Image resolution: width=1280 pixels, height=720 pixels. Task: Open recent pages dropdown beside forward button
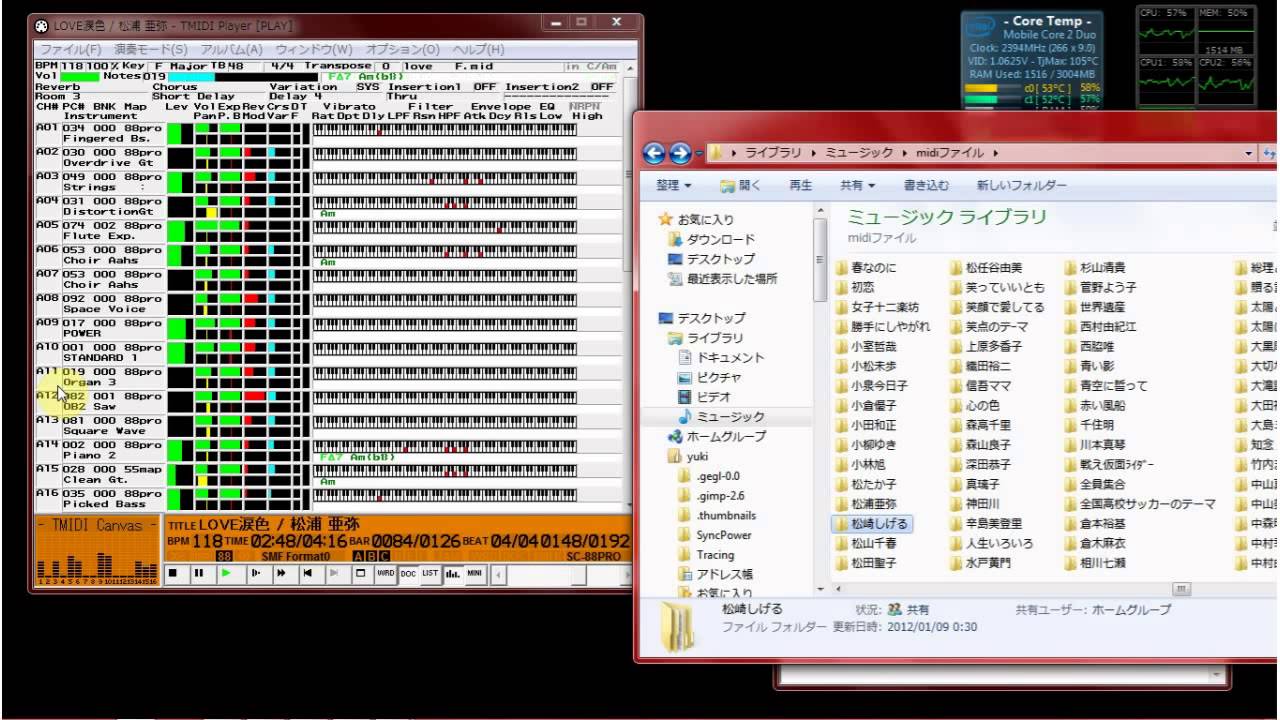(x=699, y=153)
